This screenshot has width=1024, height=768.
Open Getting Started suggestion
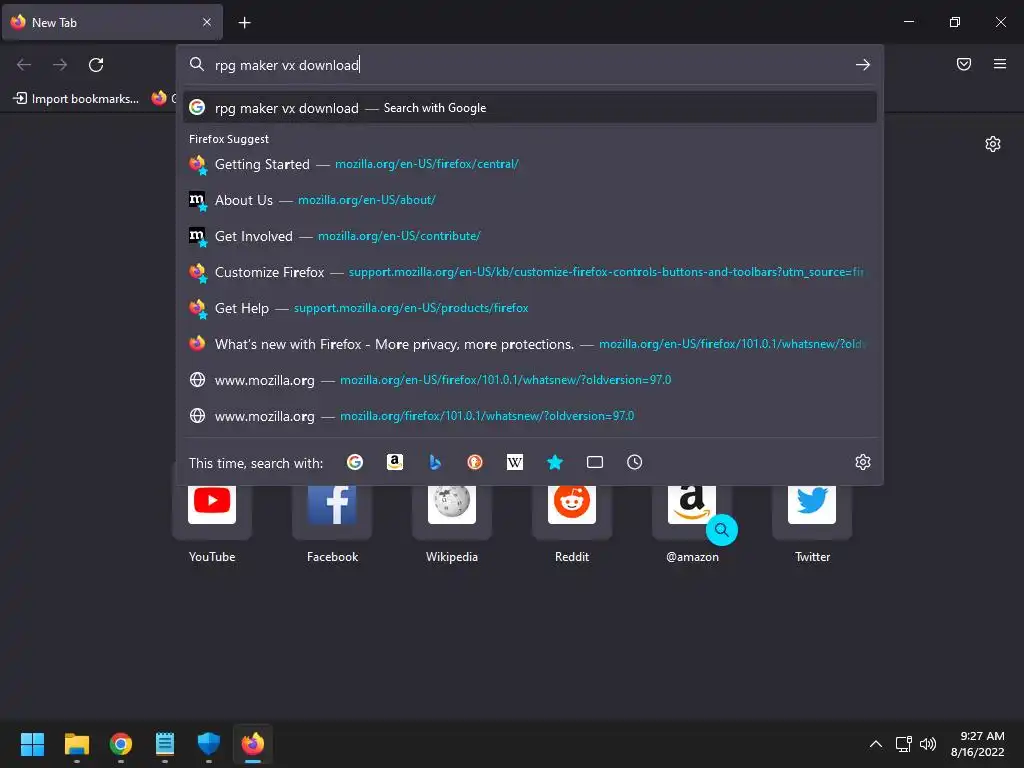(x=530, y=164)
